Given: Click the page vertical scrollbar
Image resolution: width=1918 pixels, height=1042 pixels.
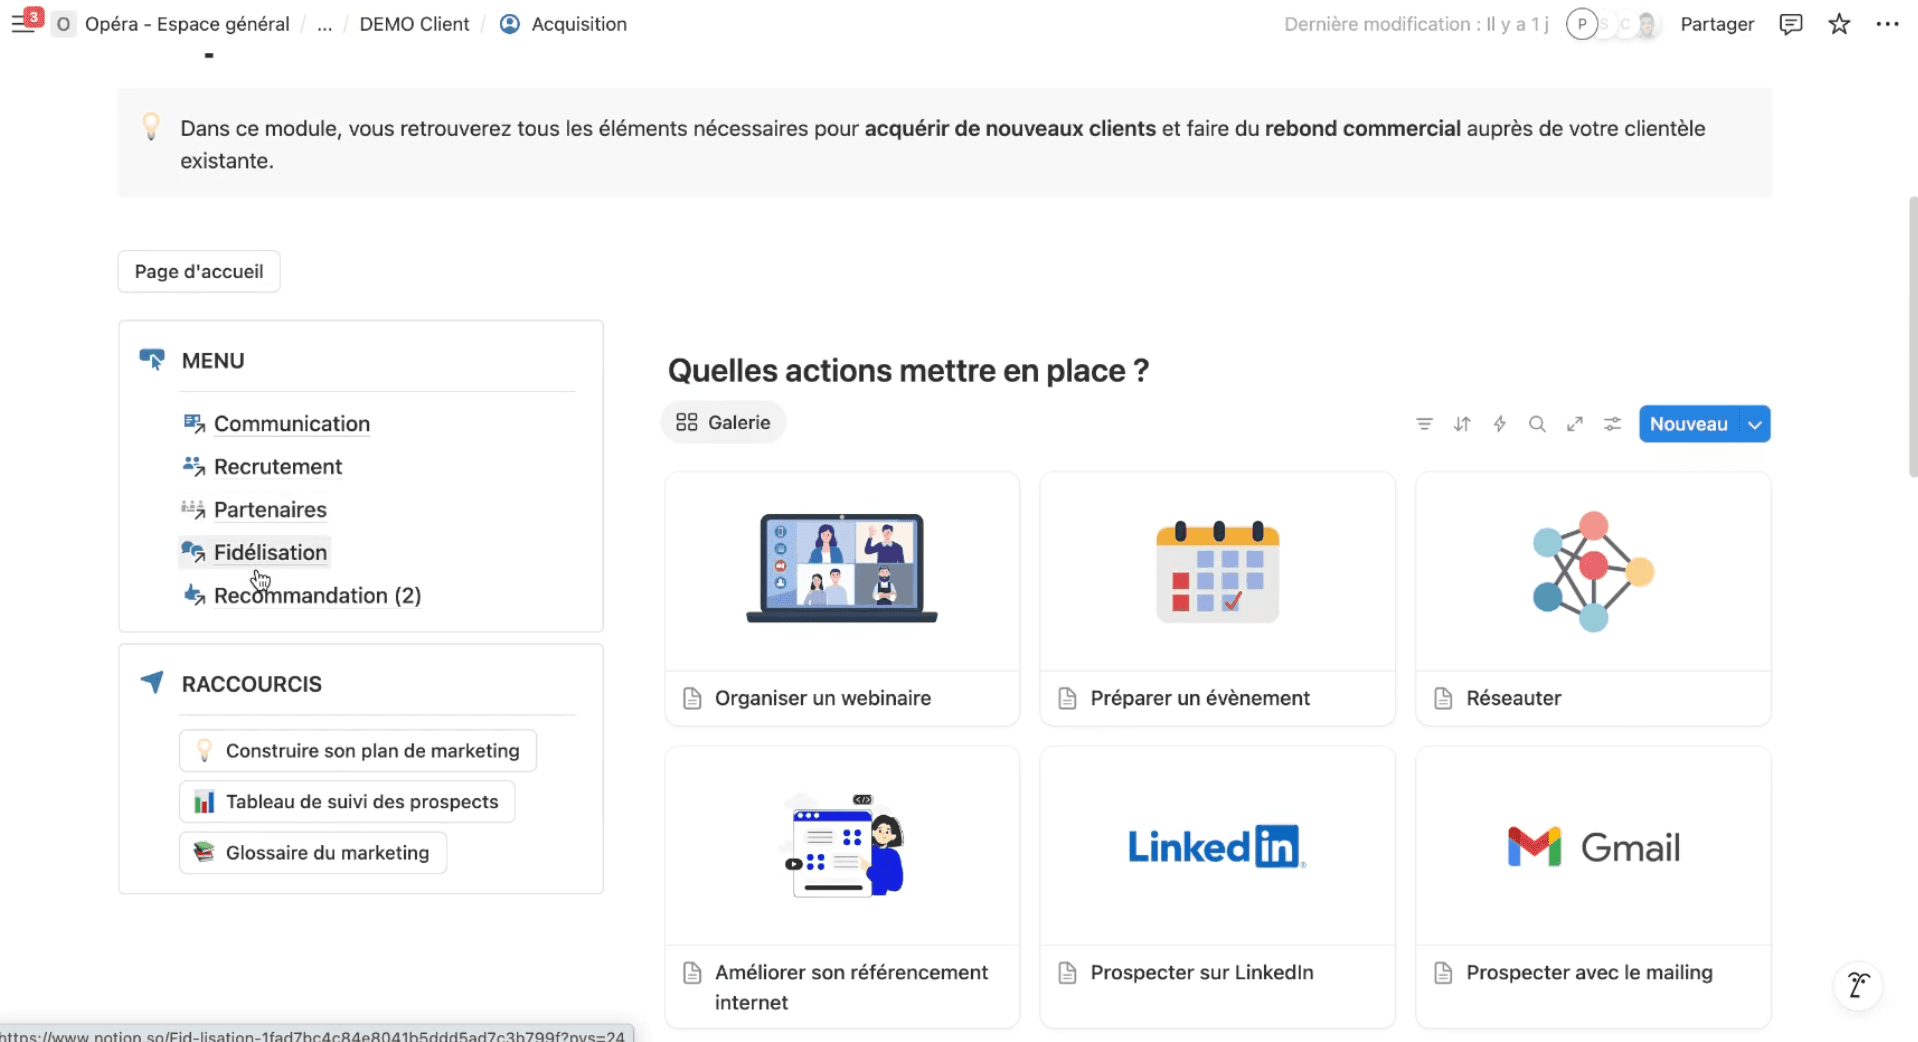Looking at the screenshot, I should [1912, 340].
